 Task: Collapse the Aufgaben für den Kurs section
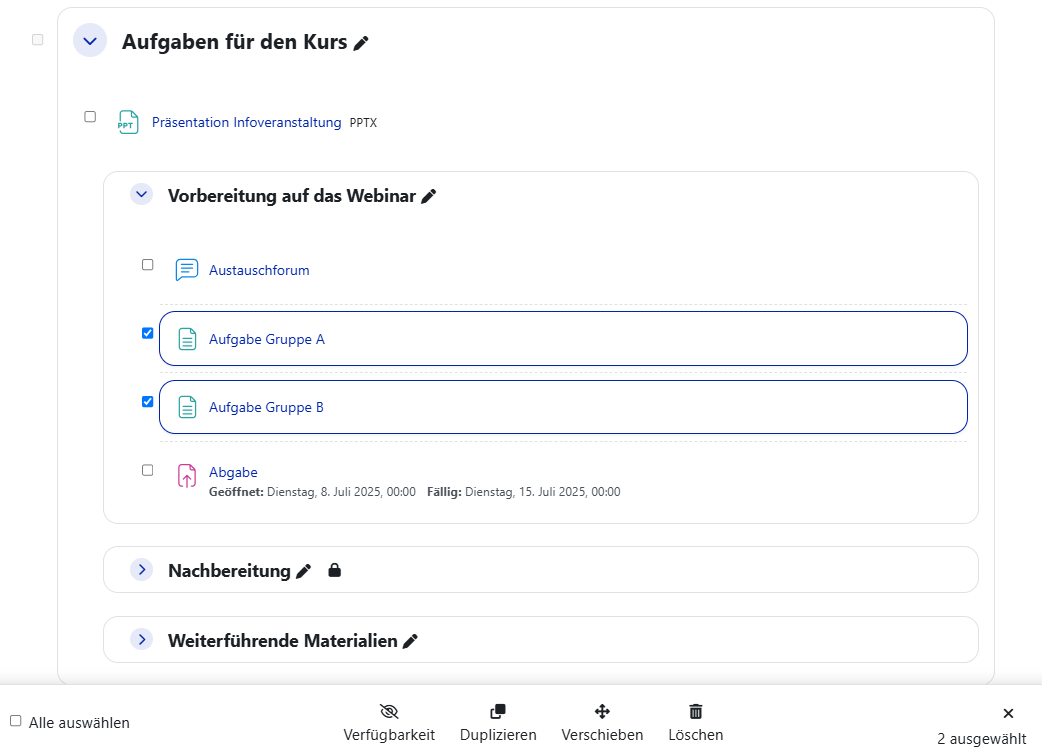(x=90, y=41)
